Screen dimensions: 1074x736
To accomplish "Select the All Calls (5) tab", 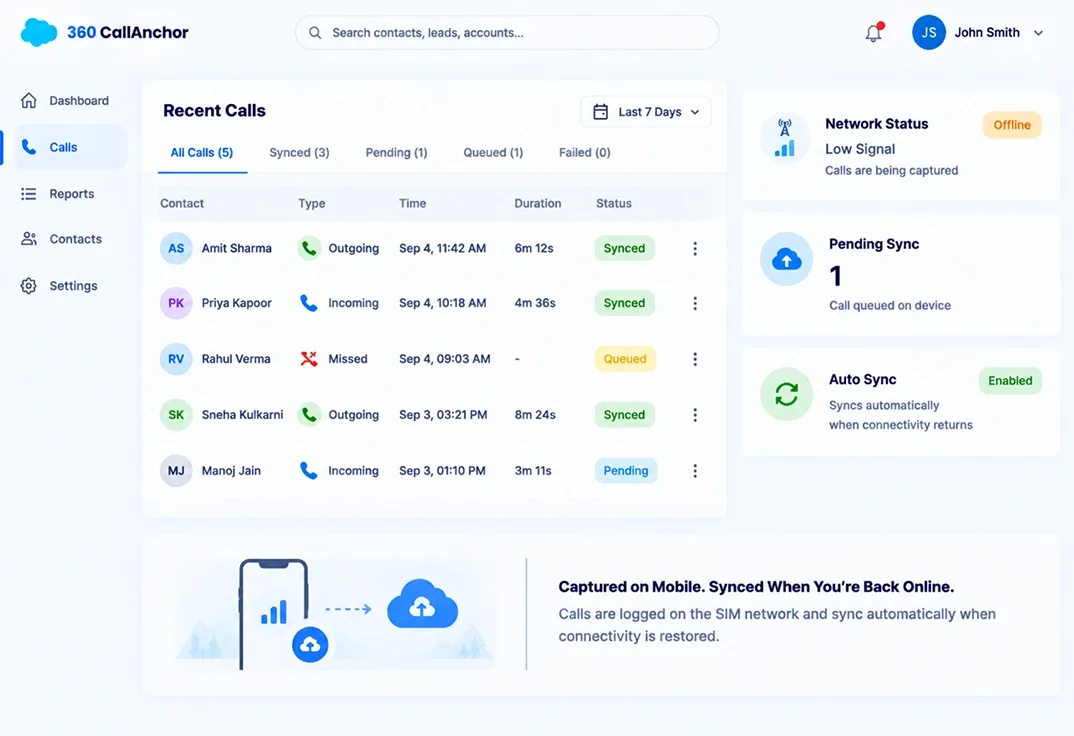I will [x=201, y=153].
